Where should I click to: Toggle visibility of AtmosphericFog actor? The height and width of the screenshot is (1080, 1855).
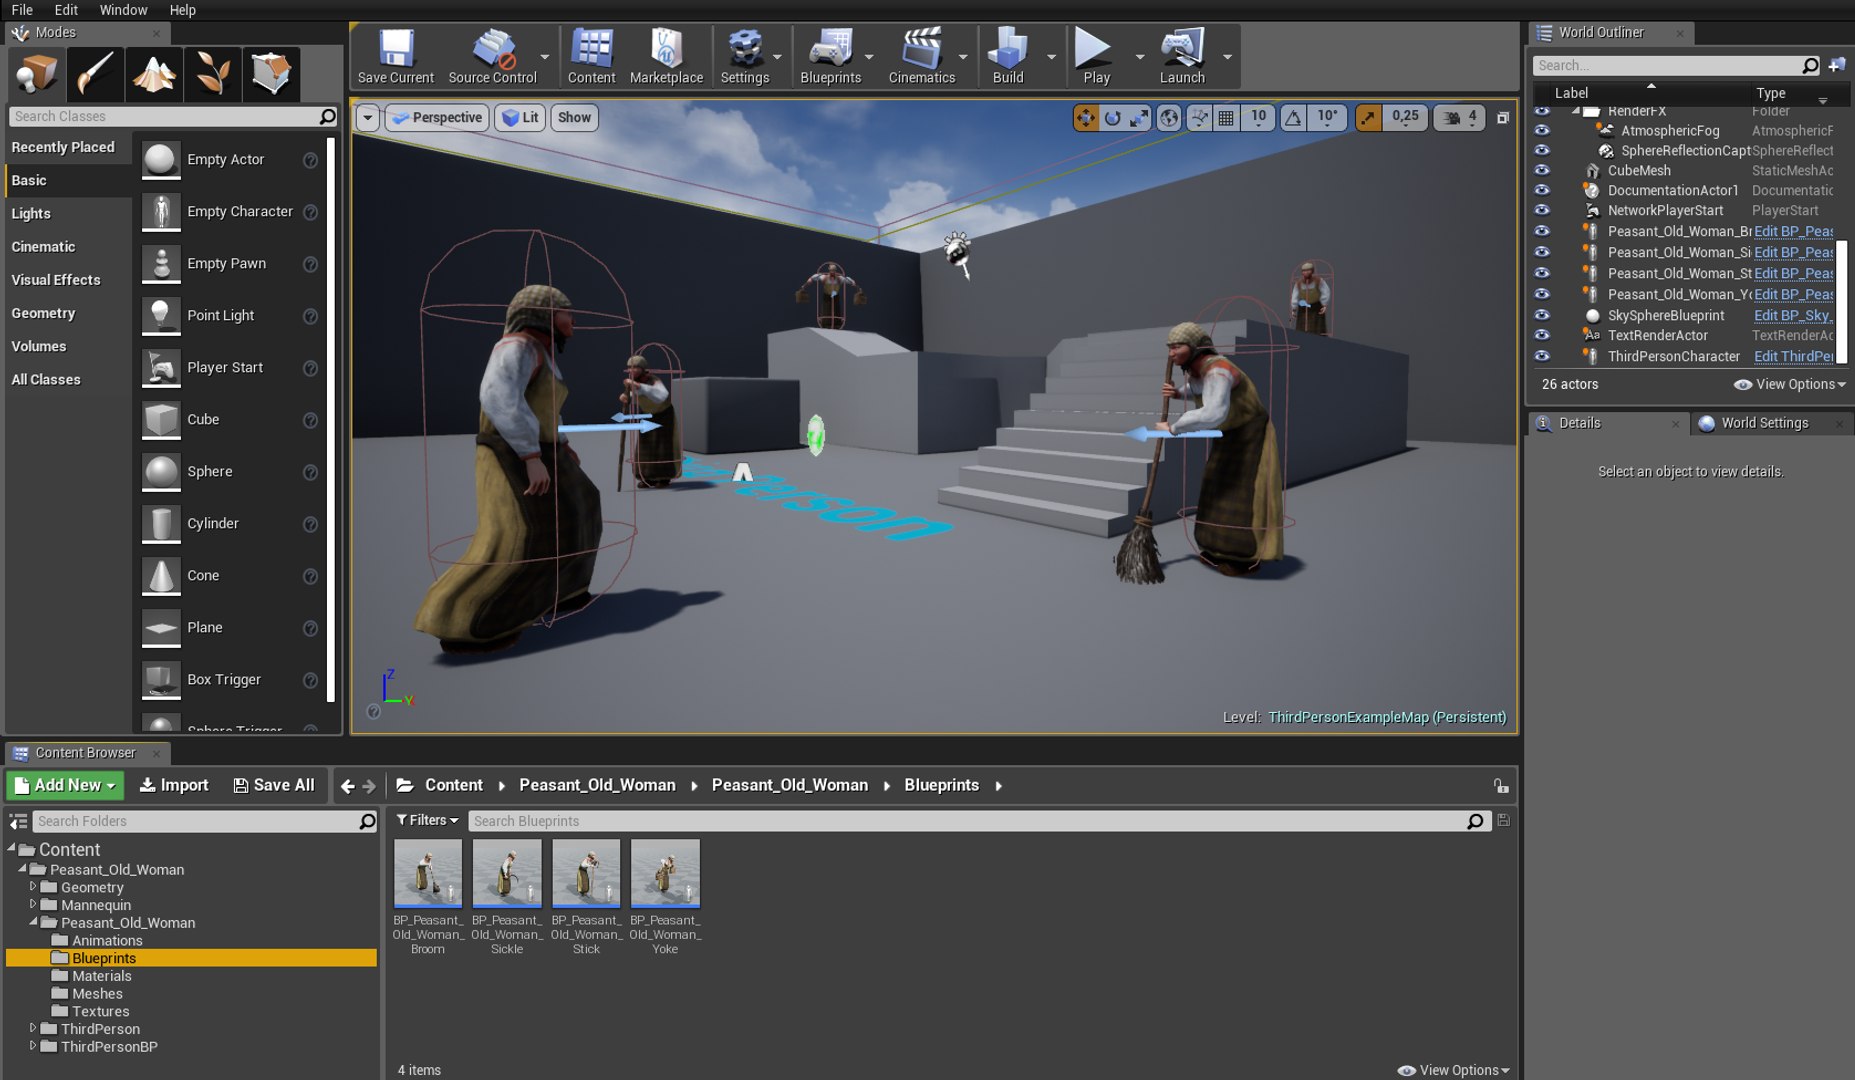click(1542, 131)
